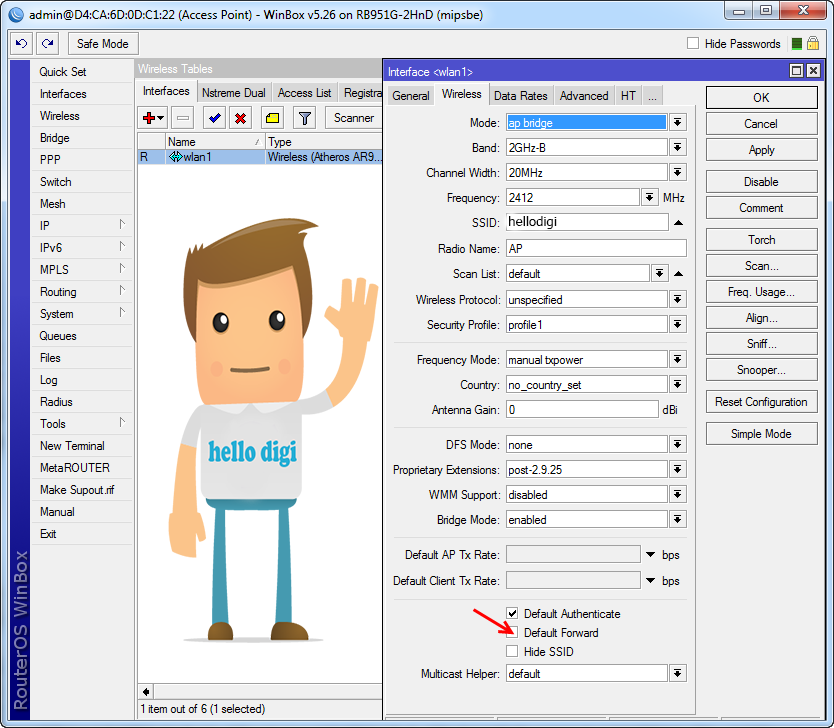Viewport: 834px width, 728px height.
Task: Click the WinBox title bar logo icon
Action: (x=16, y=14)
